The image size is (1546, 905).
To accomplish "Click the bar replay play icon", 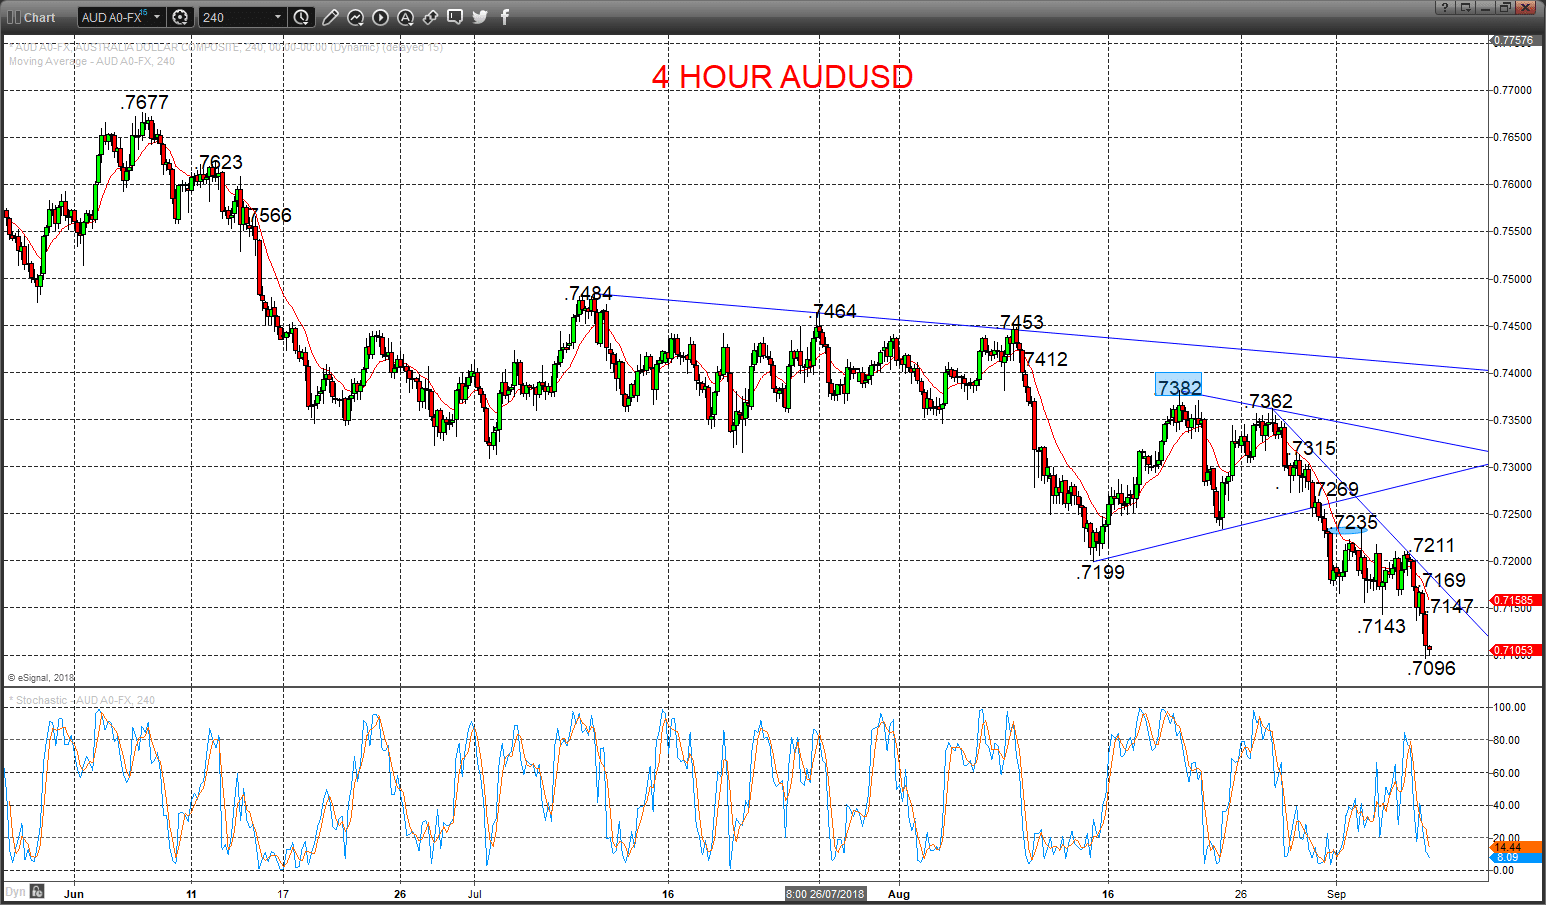I will (381, 17).
